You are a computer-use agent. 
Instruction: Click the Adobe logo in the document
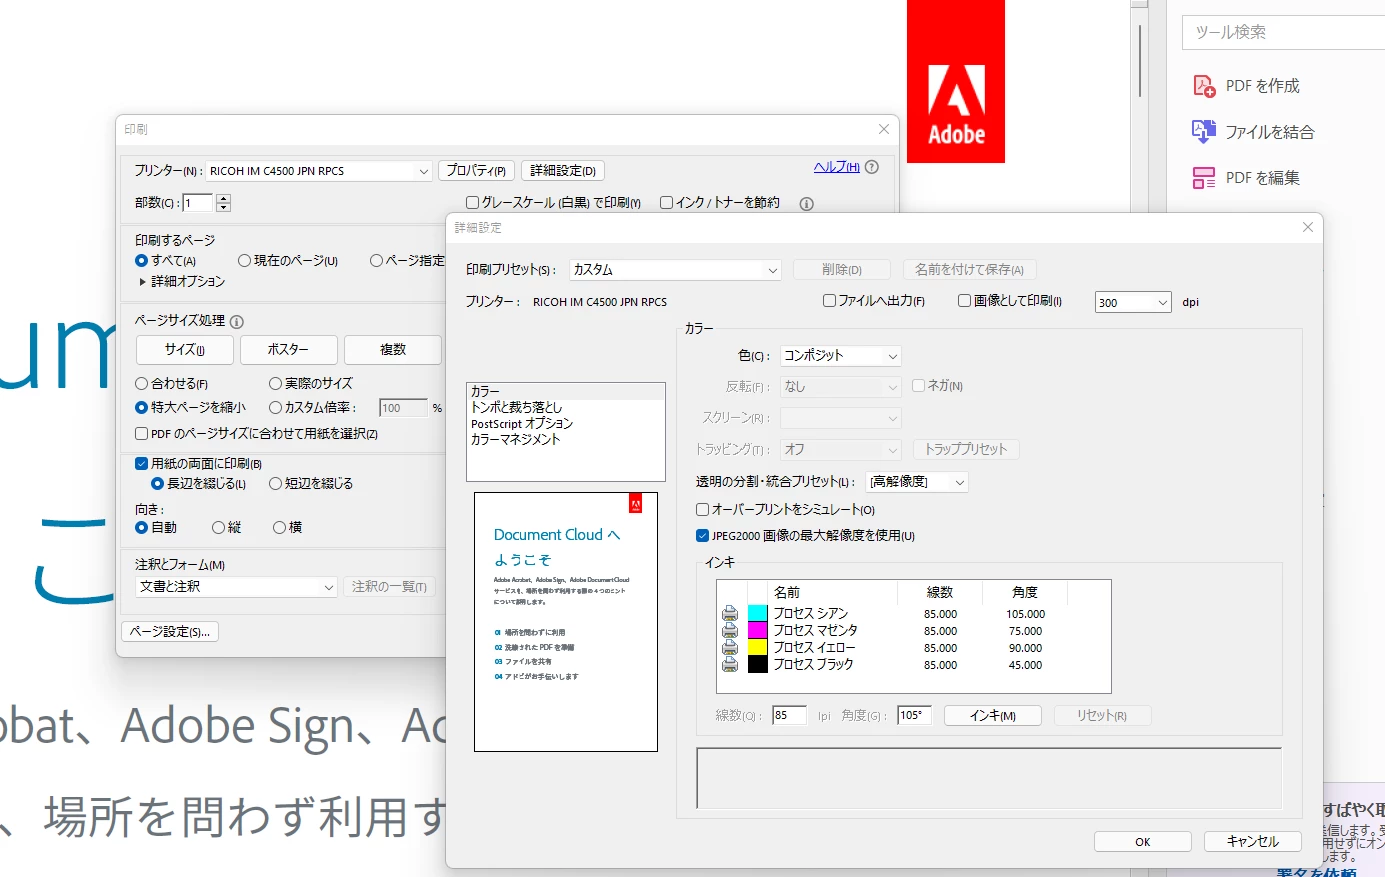pos(956,81)
